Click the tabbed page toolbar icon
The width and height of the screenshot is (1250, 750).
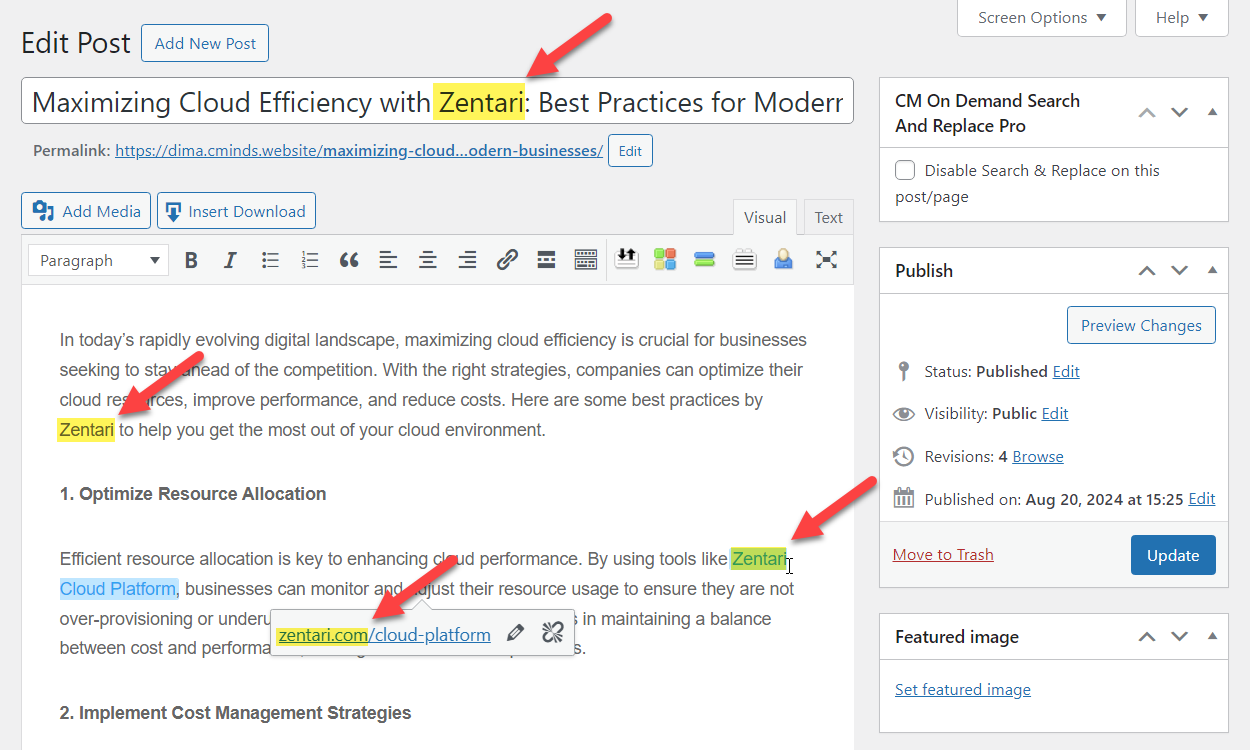point(744,259)
